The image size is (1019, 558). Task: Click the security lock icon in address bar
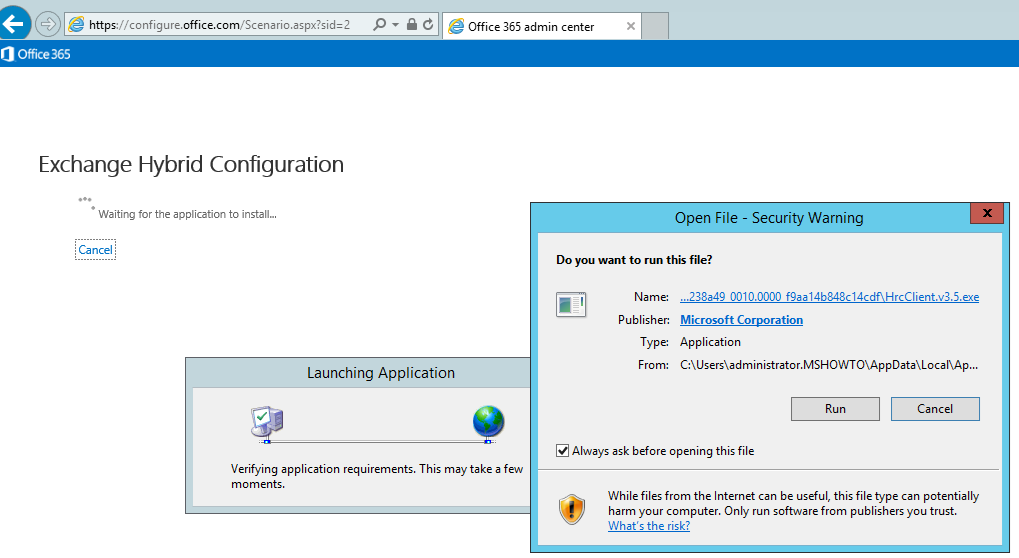(x=411, y=24)
